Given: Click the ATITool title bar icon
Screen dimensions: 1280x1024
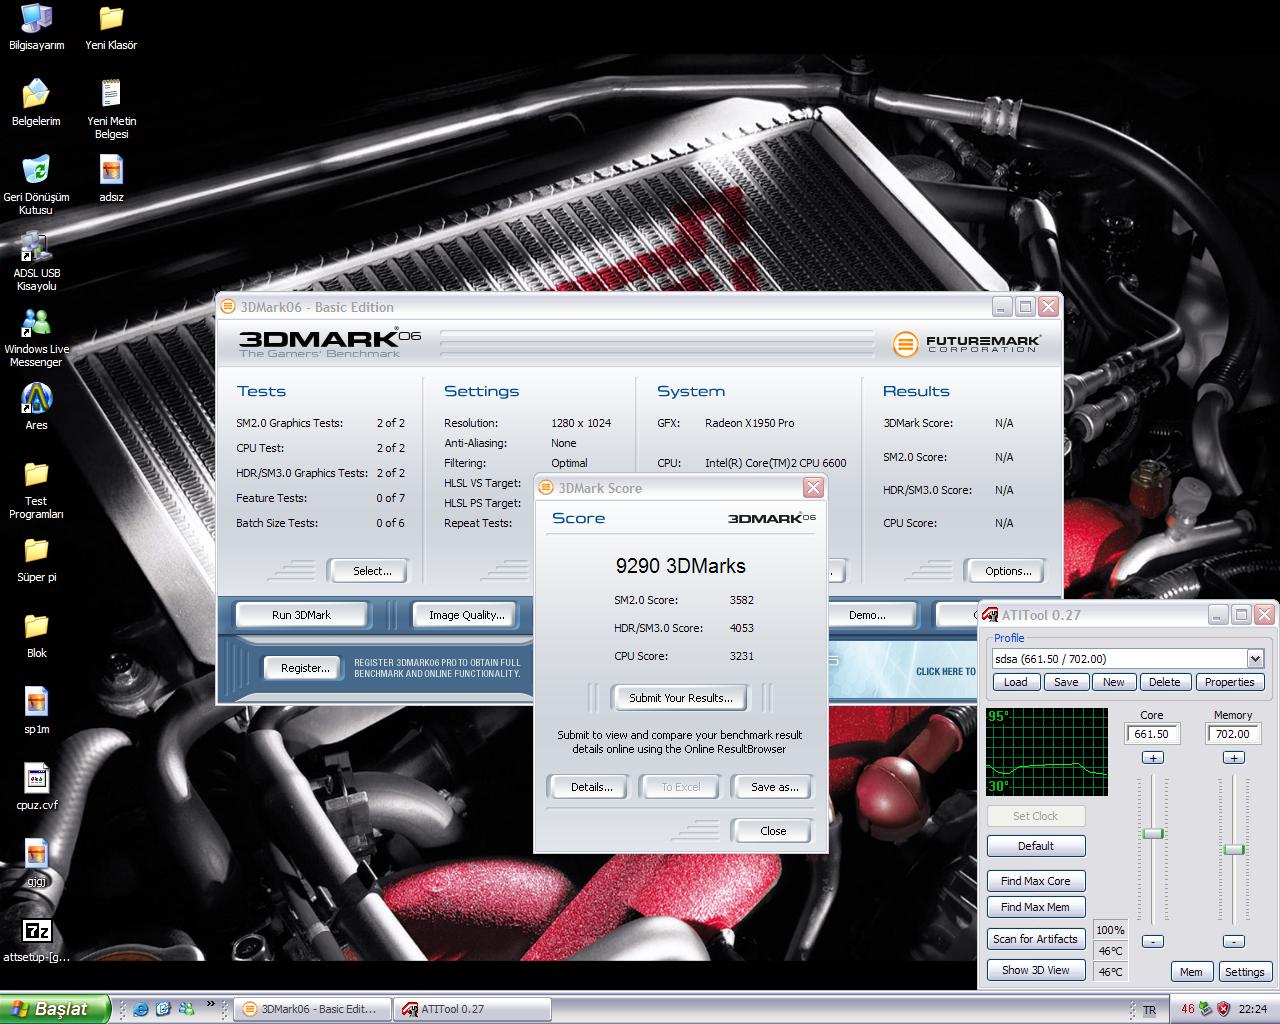Looking at the screenshot, I should coord(990,615).
